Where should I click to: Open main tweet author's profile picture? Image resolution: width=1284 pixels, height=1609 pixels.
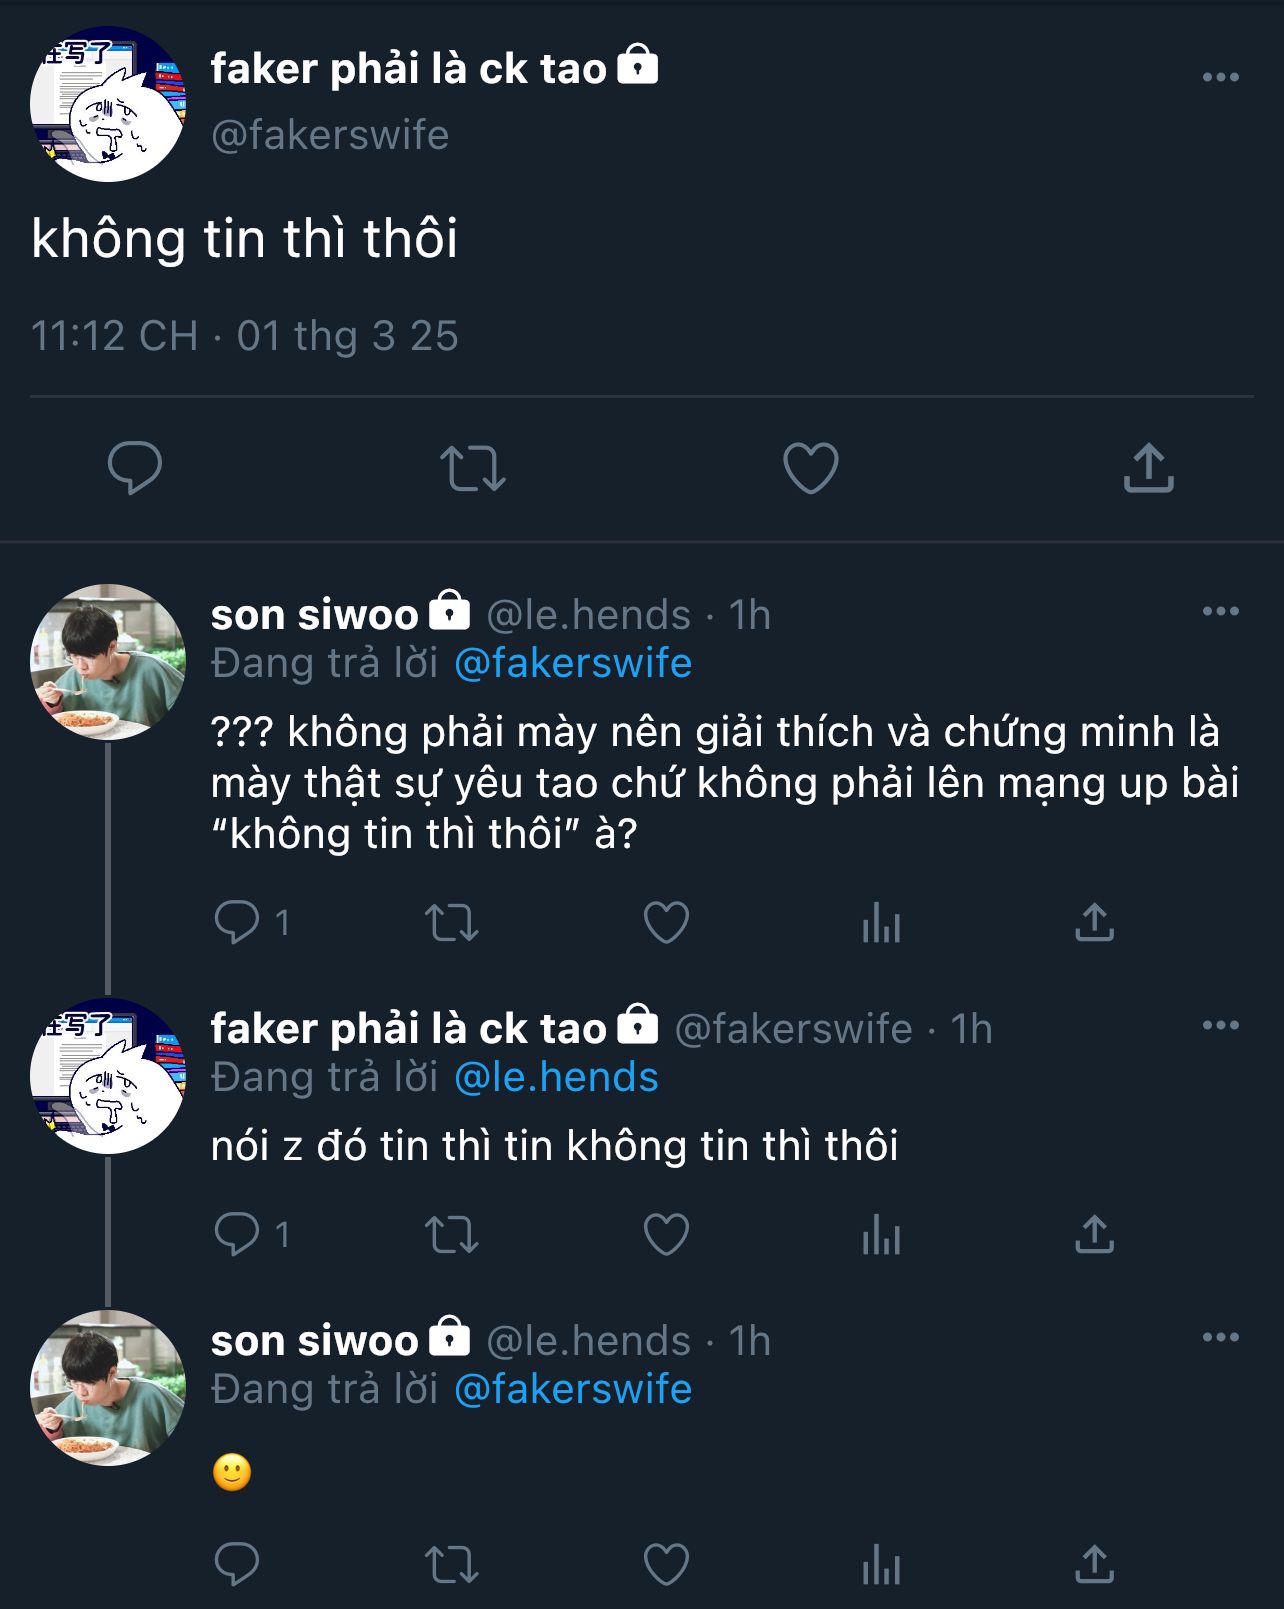click(x=108, y=104)
